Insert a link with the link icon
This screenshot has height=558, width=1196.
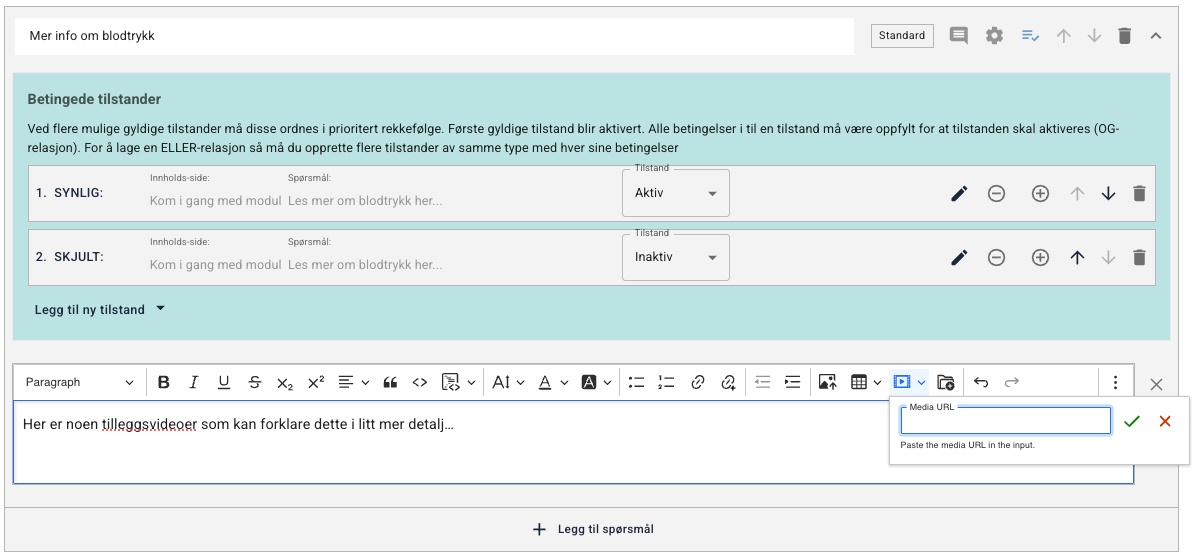point(697,383)
